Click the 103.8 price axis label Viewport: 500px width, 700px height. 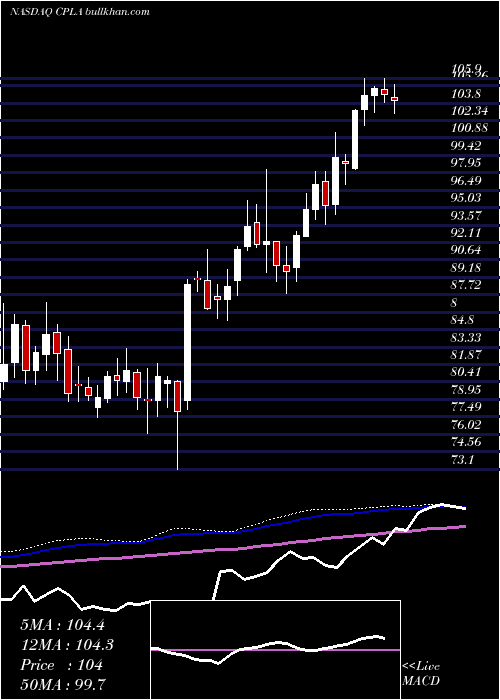click(x=466, y=94)
